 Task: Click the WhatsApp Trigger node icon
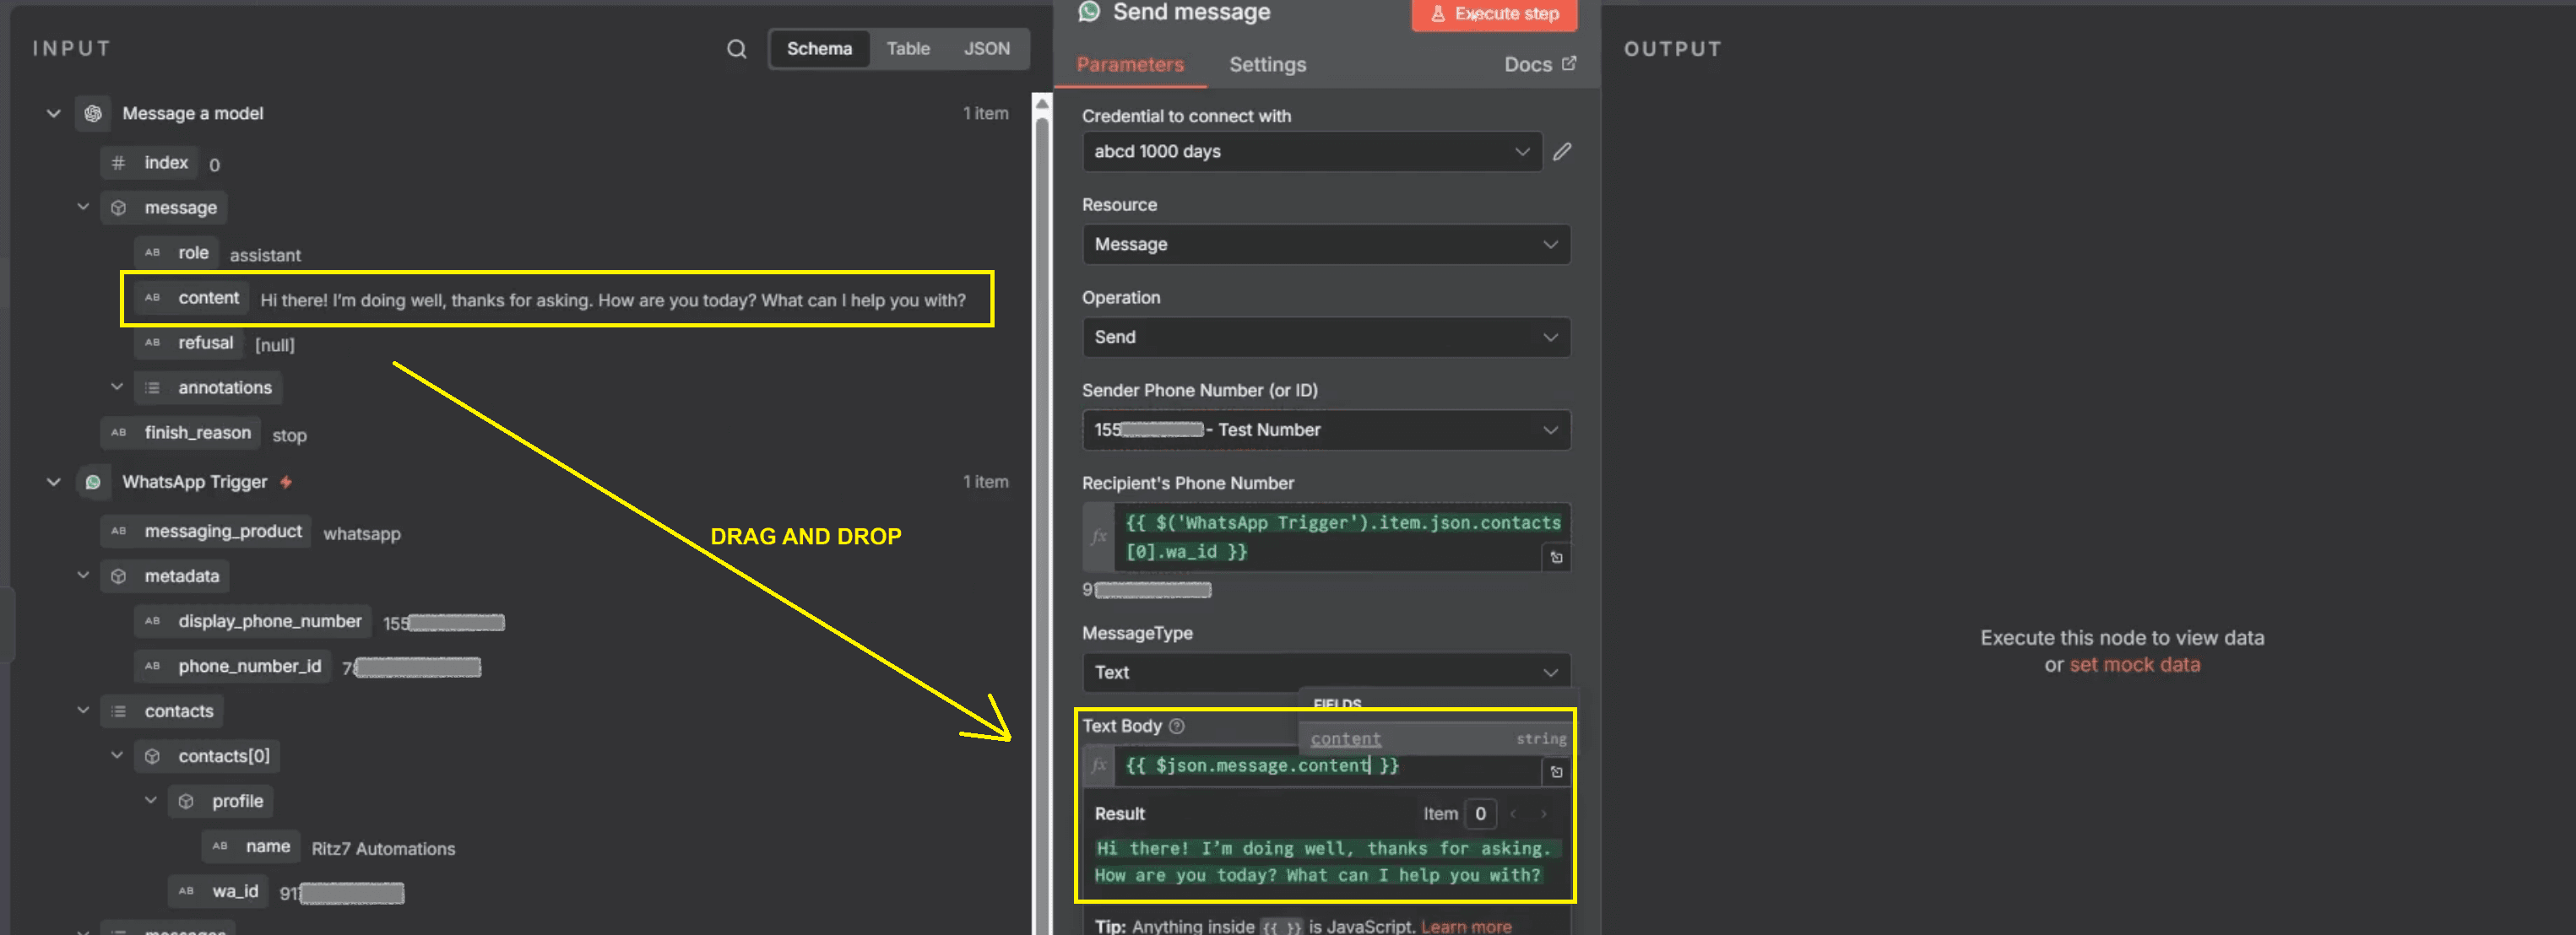(x=93, y=482)
